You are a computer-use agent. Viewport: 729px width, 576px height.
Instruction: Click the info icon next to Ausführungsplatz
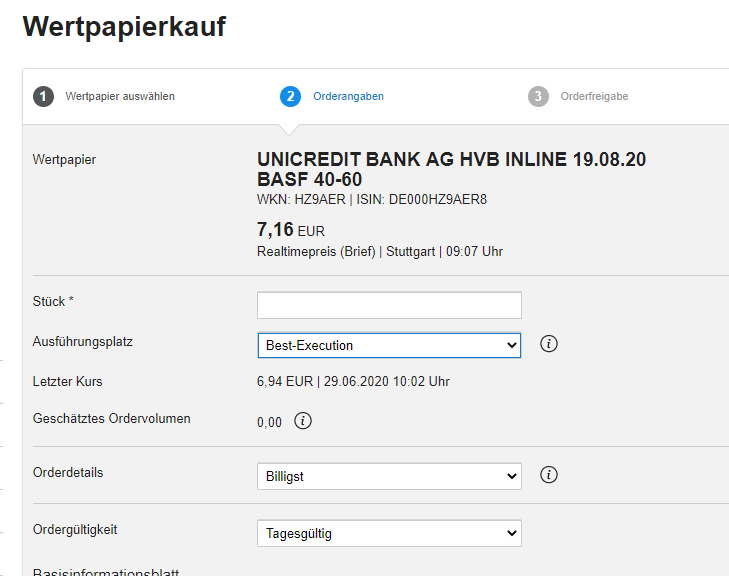[x=549, y=344]
